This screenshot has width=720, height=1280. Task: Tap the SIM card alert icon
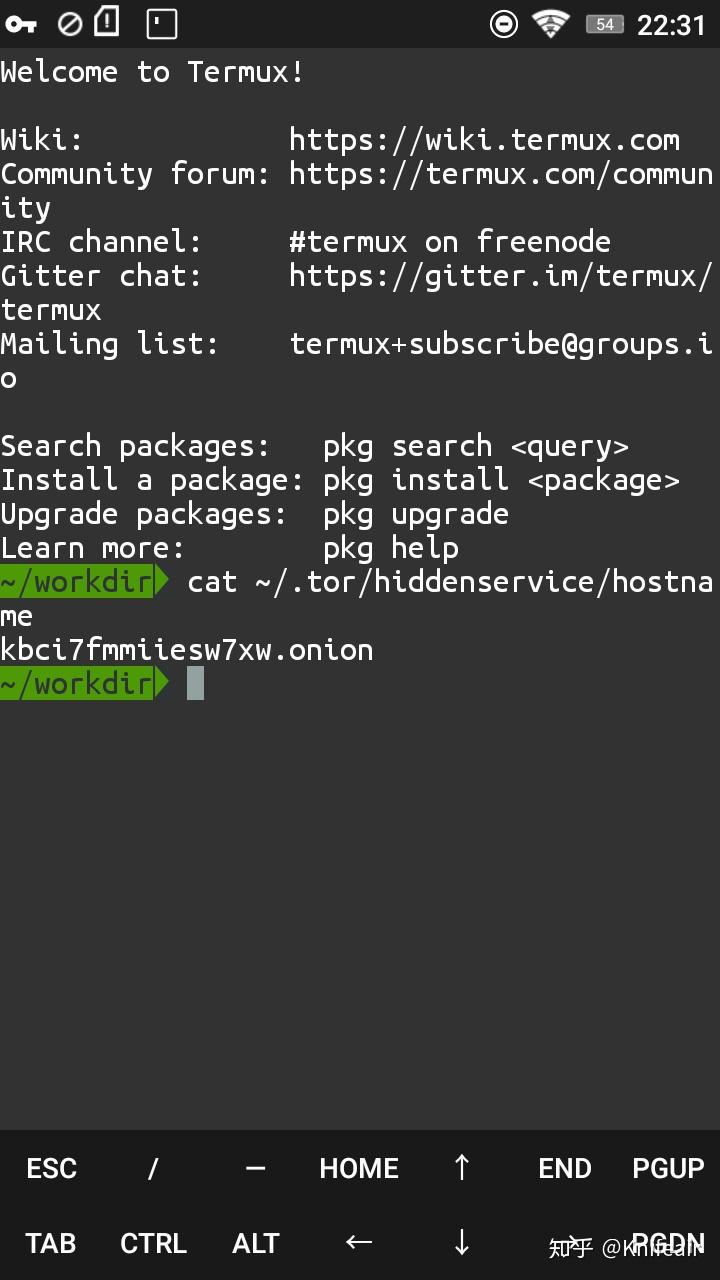(106, 22)
